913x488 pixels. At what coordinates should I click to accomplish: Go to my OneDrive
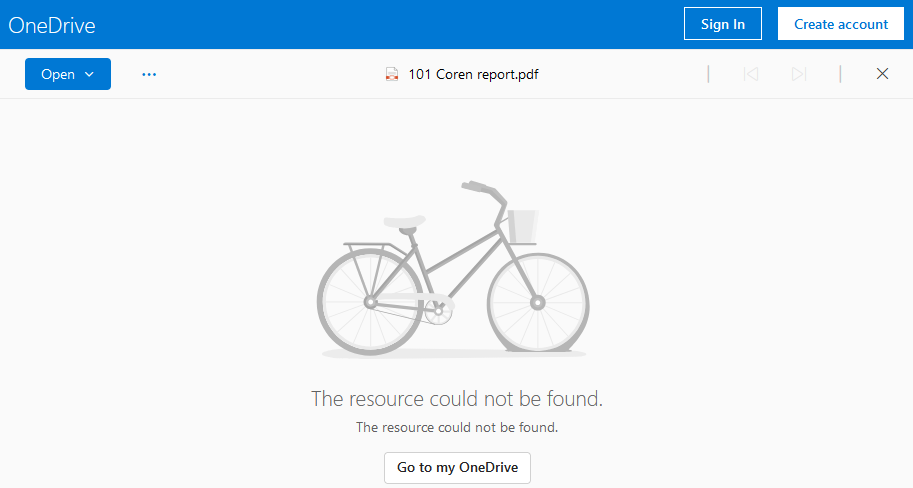pyautogui.click(x=457, y=468)
